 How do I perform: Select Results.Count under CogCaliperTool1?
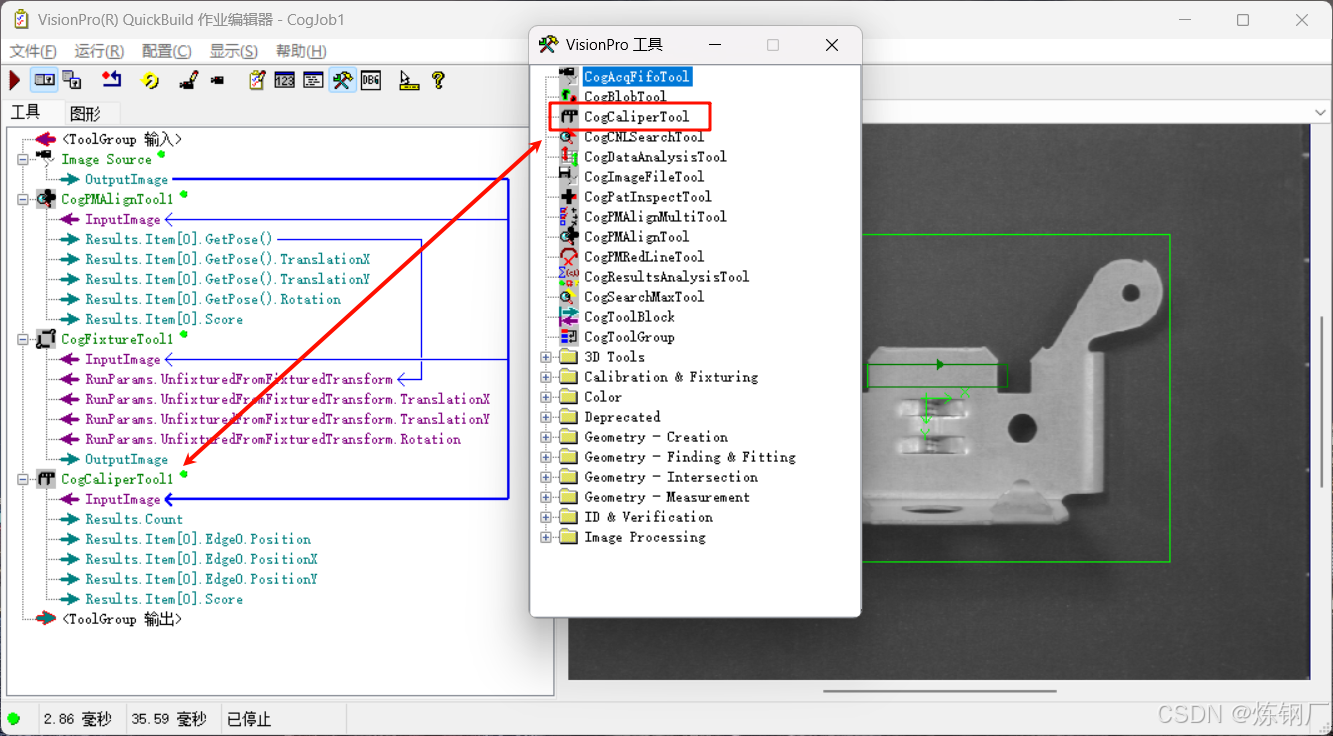click(x=134, y=519)
